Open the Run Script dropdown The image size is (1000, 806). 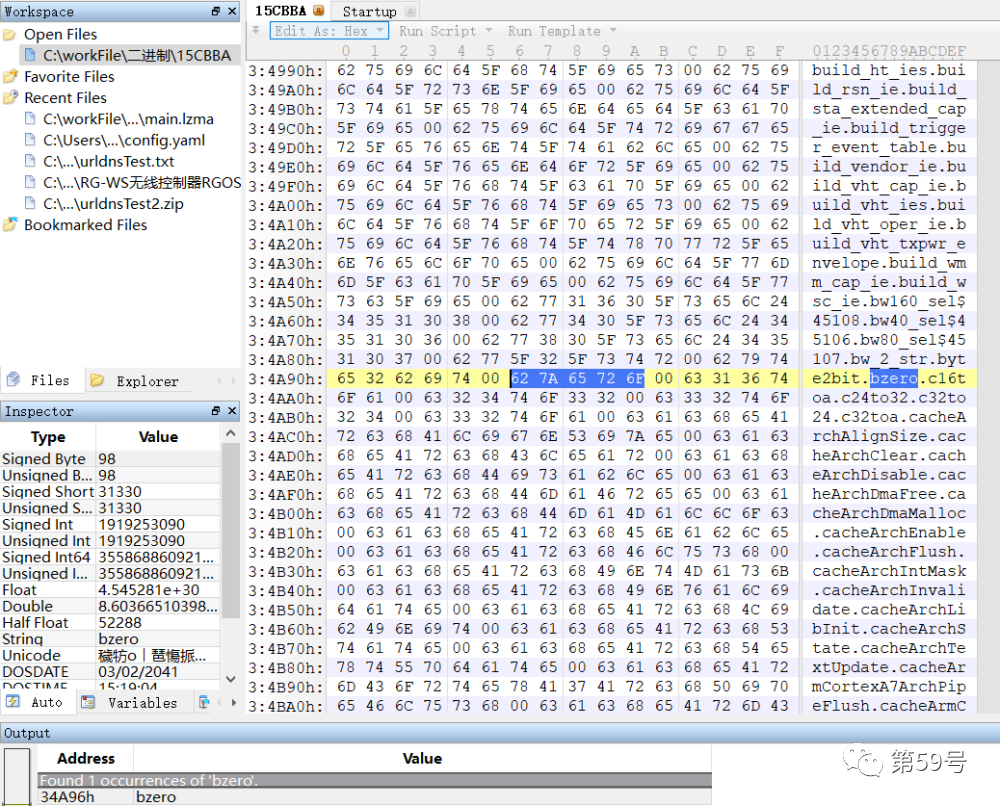coord(445,31)
